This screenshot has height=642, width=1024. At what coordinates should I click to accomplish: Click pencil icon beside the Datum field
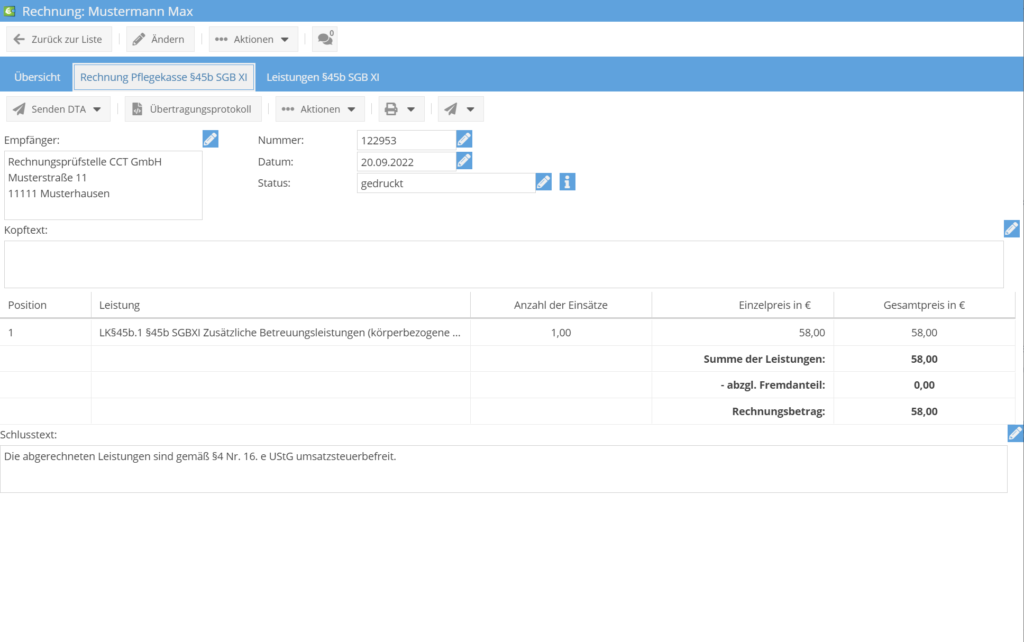pos(464,160)
